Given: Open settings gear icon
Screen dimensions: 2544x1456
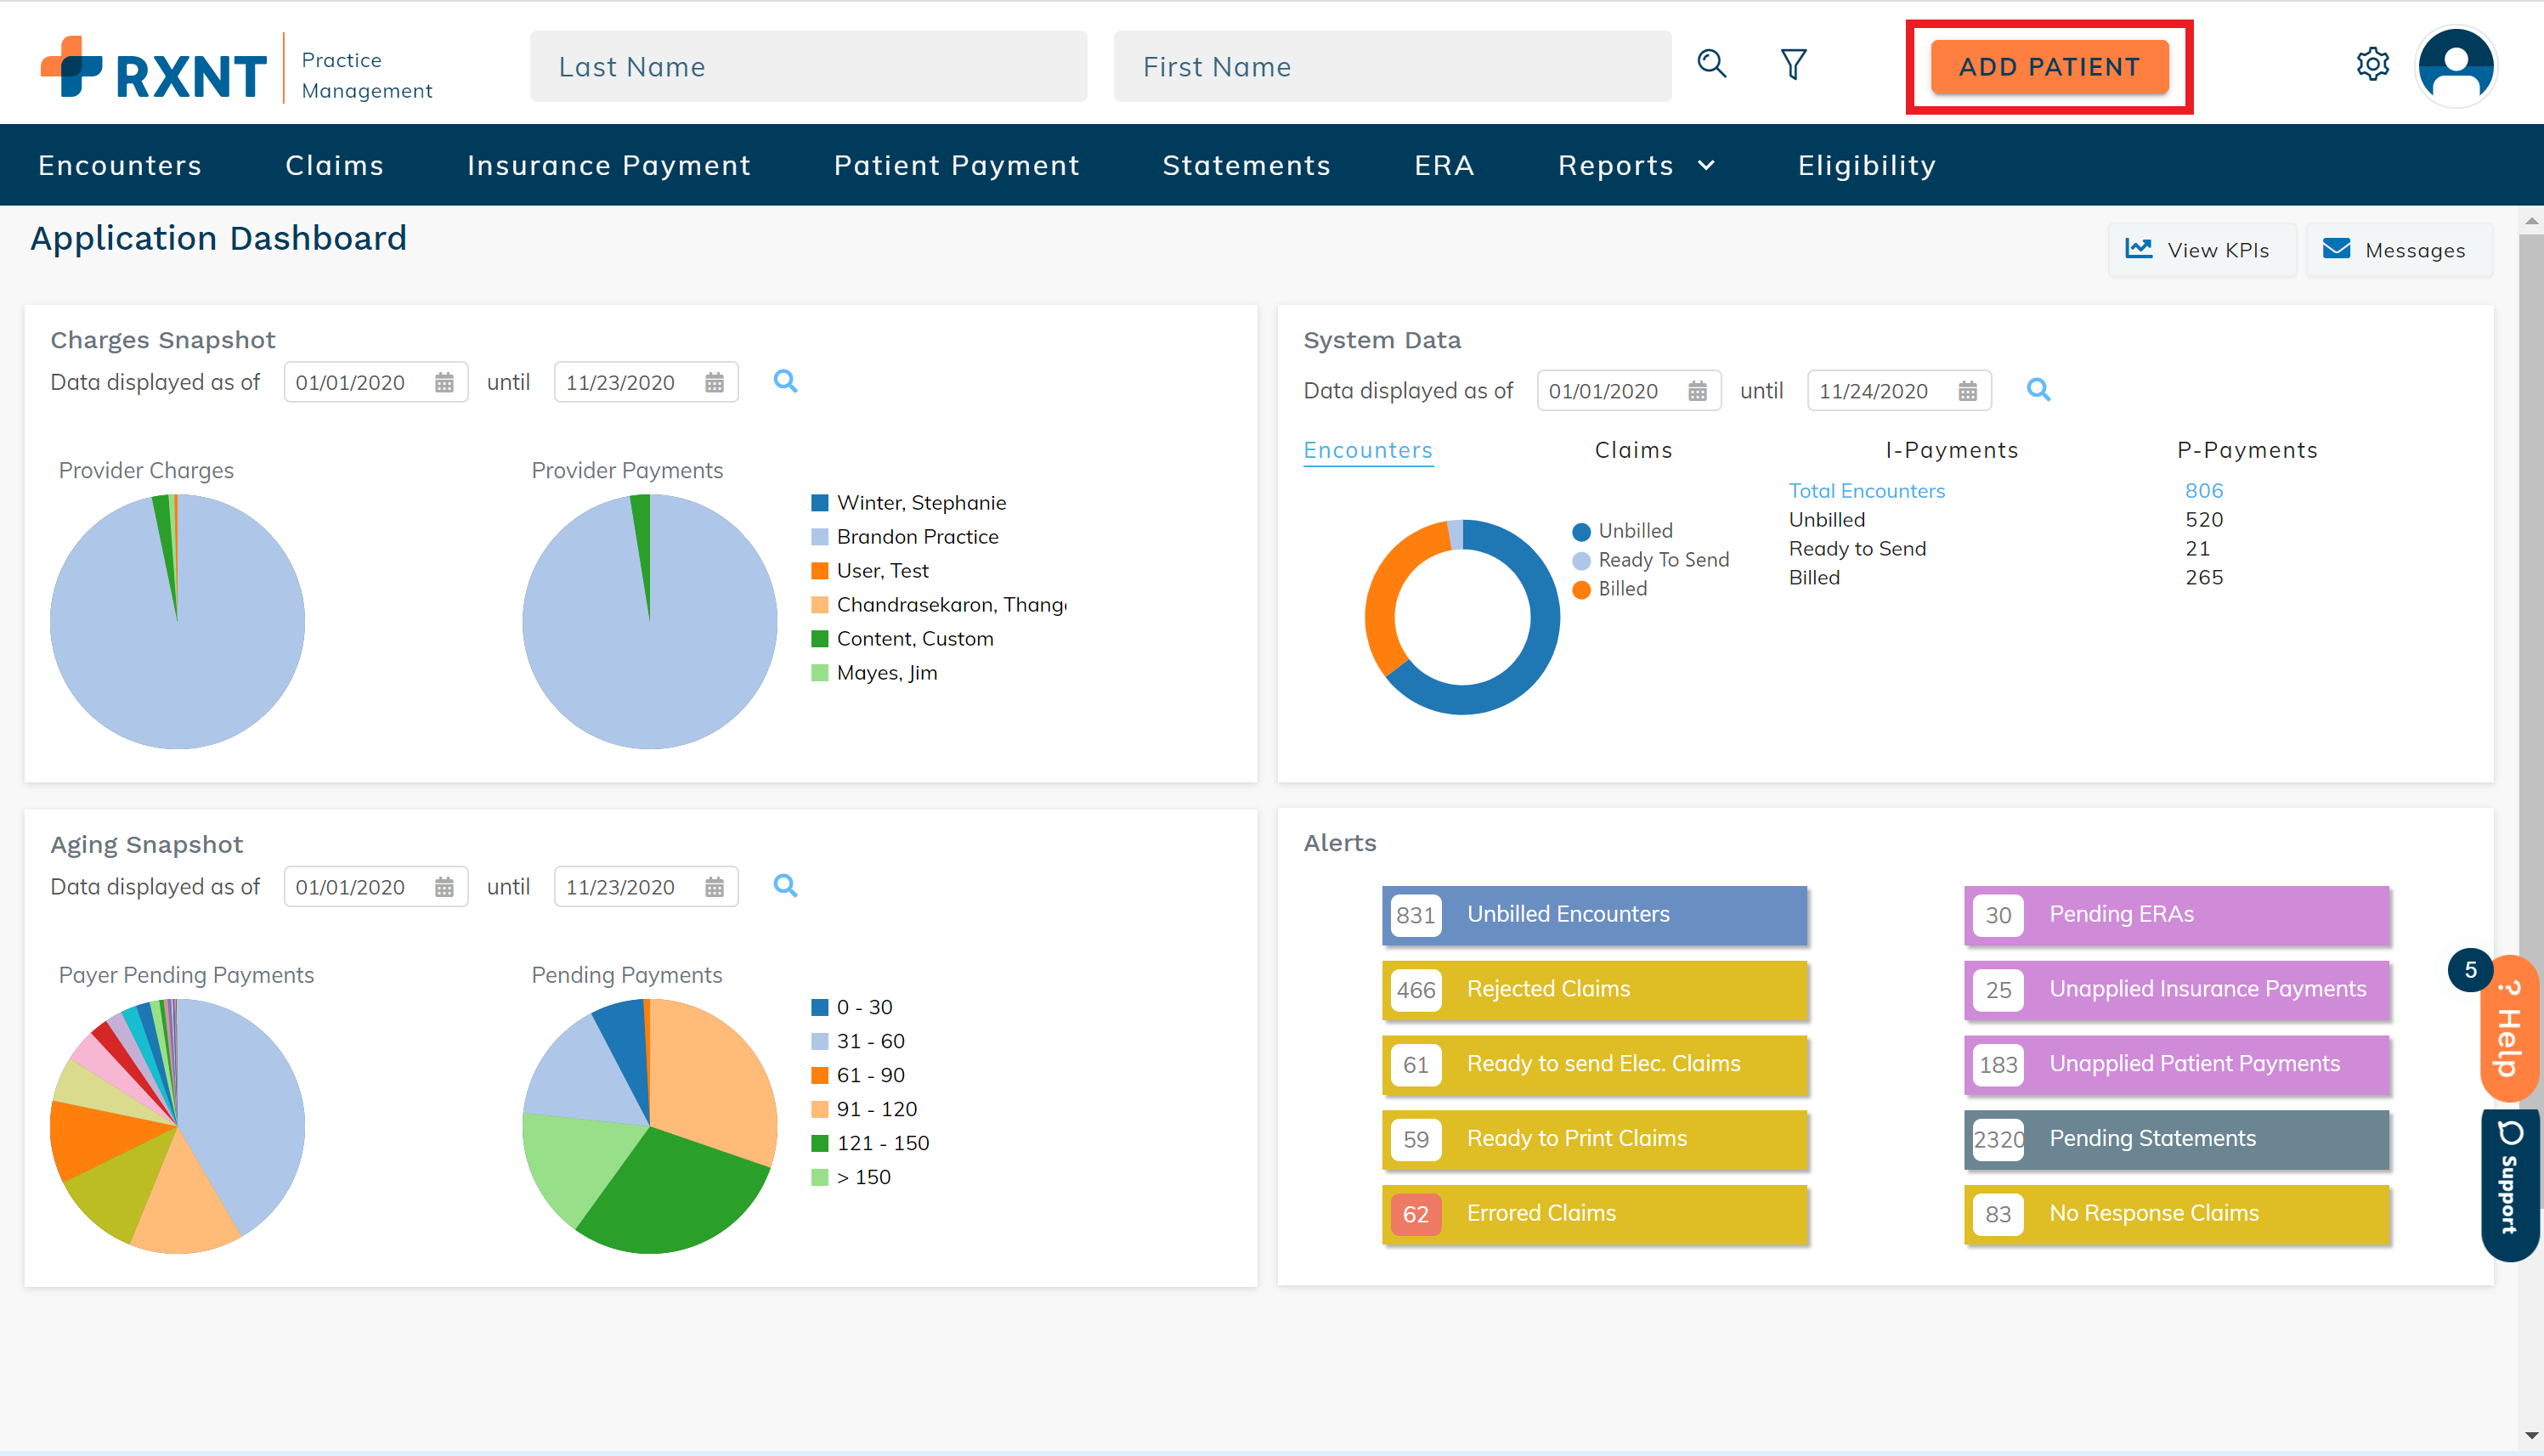Looking at the screenshot, I should point(2372,64).
